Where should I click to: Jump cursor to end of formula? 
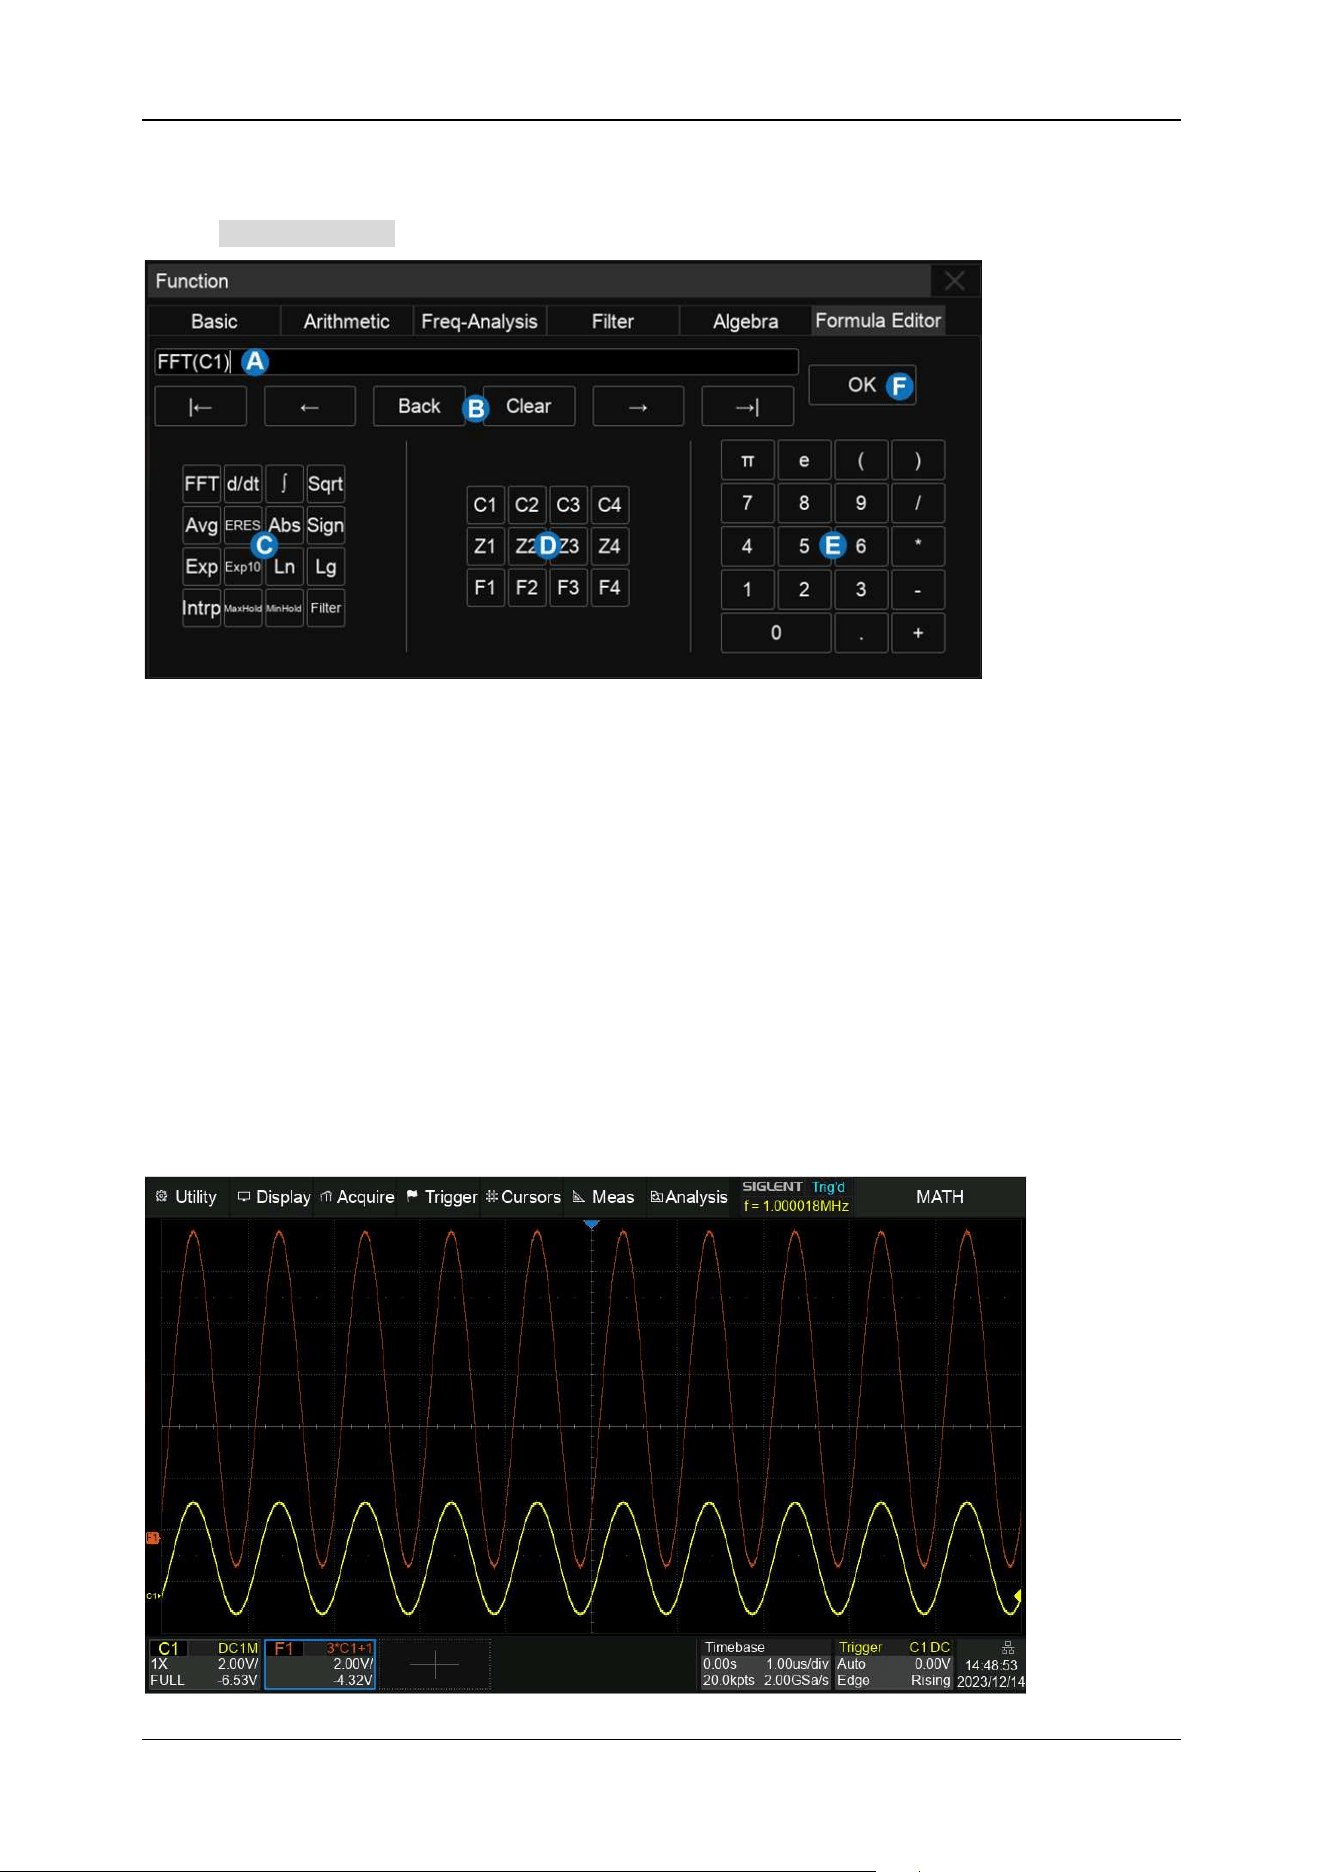pos(748,406)
